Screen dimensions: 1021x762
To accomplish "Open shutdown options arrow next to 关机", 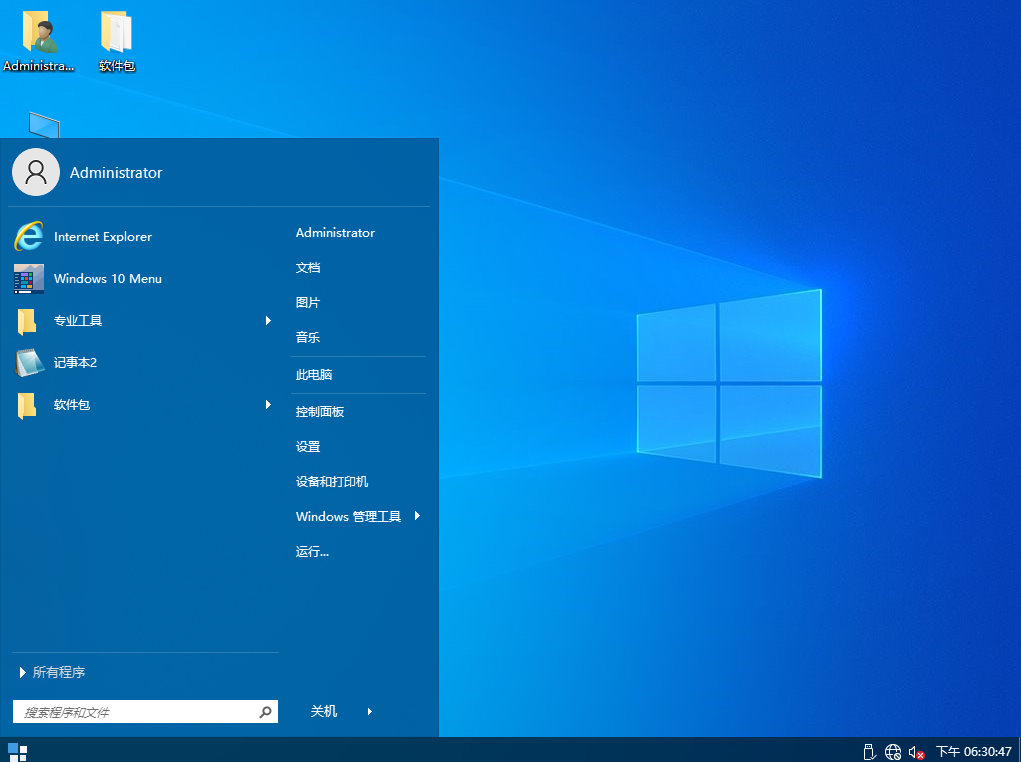I will (370, 711).
